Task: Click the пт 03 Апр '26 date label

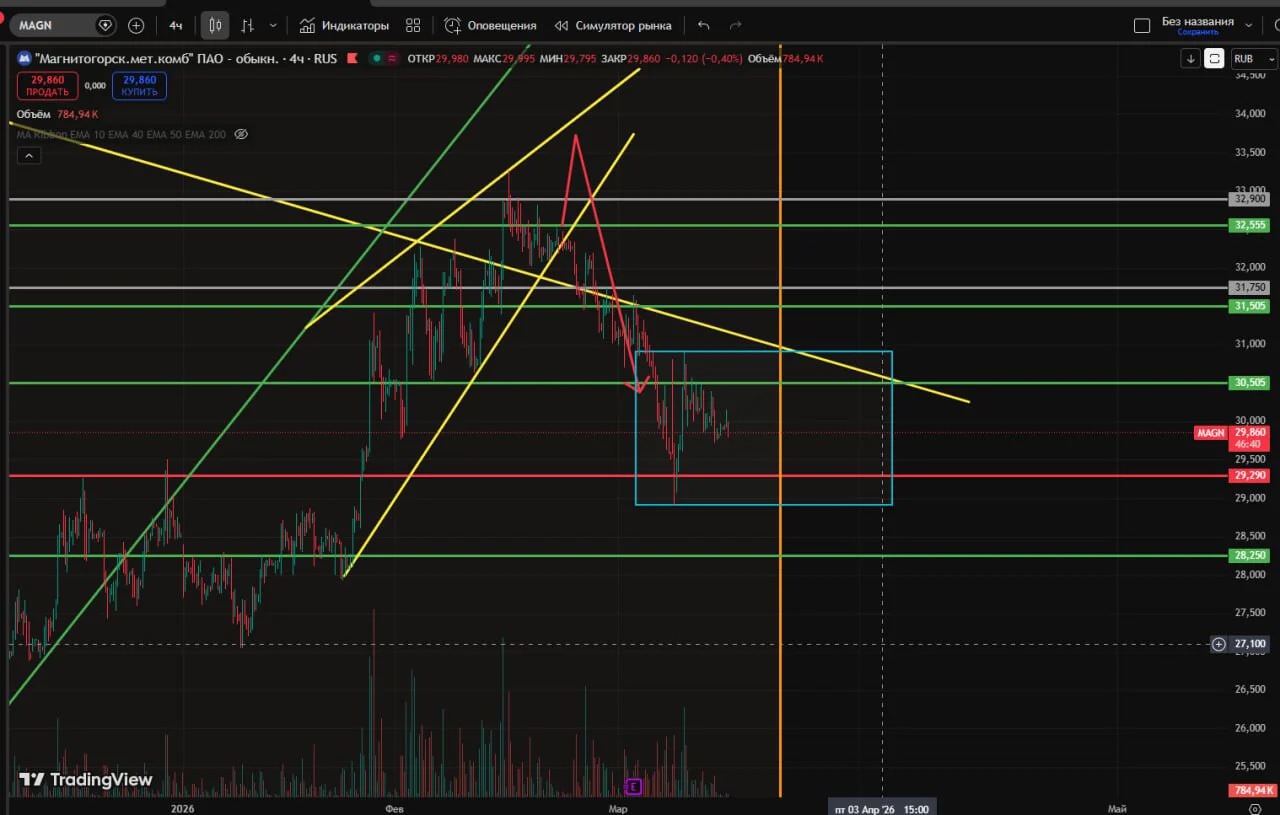Action: 883,808
